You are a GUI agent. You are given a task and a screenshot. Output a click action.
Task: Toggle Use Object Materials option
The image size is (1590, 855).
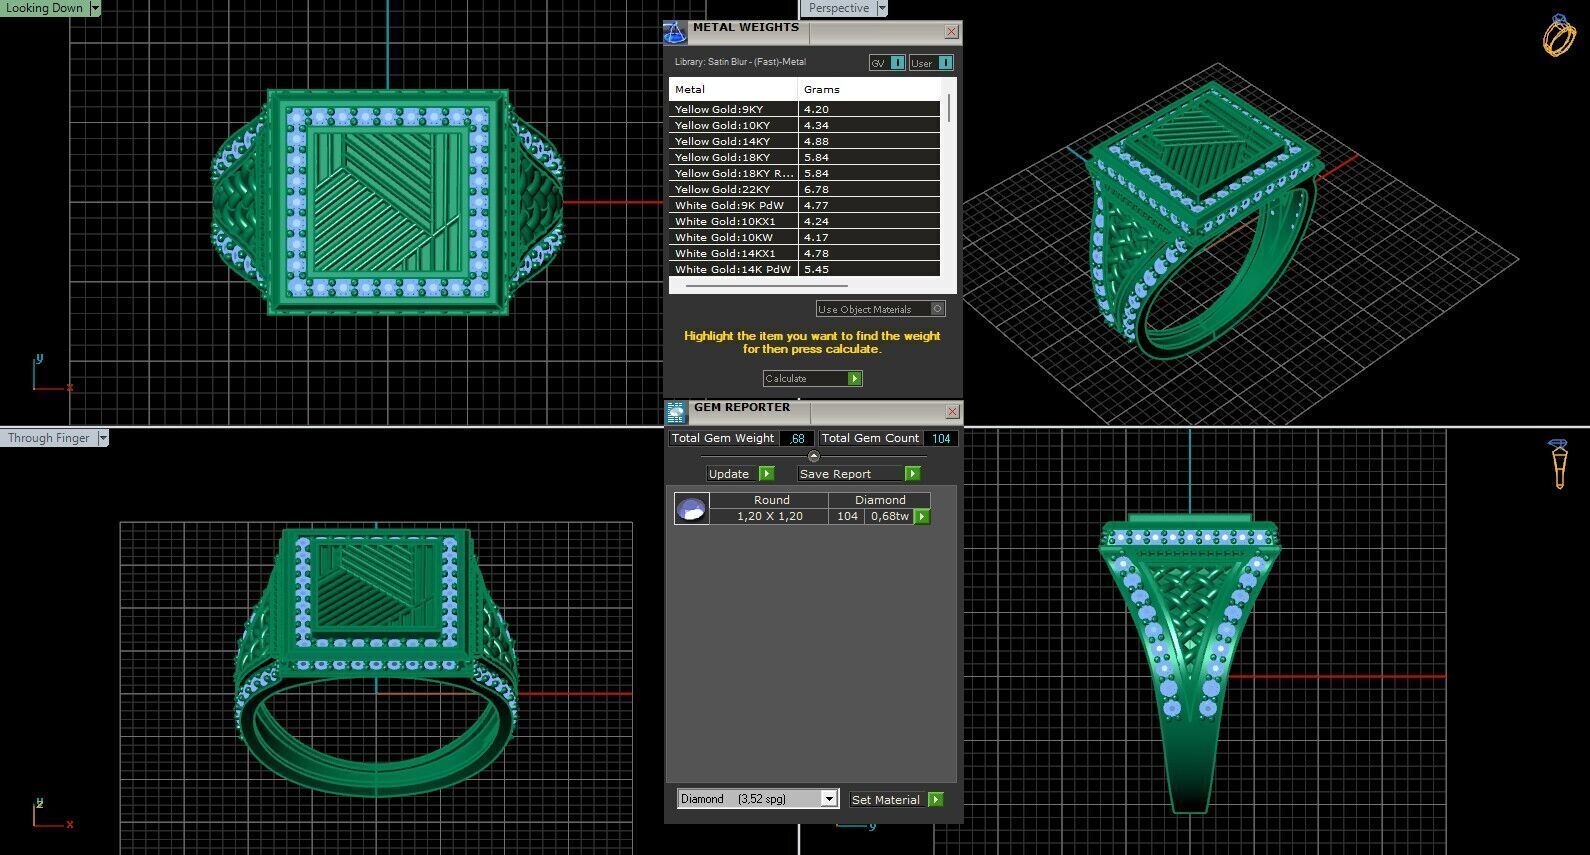point(880,310)
